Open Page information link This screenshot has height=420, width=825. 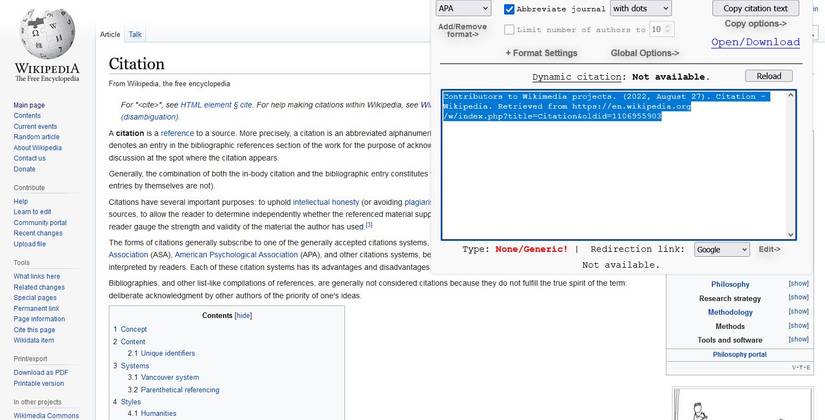pos(39,319)
